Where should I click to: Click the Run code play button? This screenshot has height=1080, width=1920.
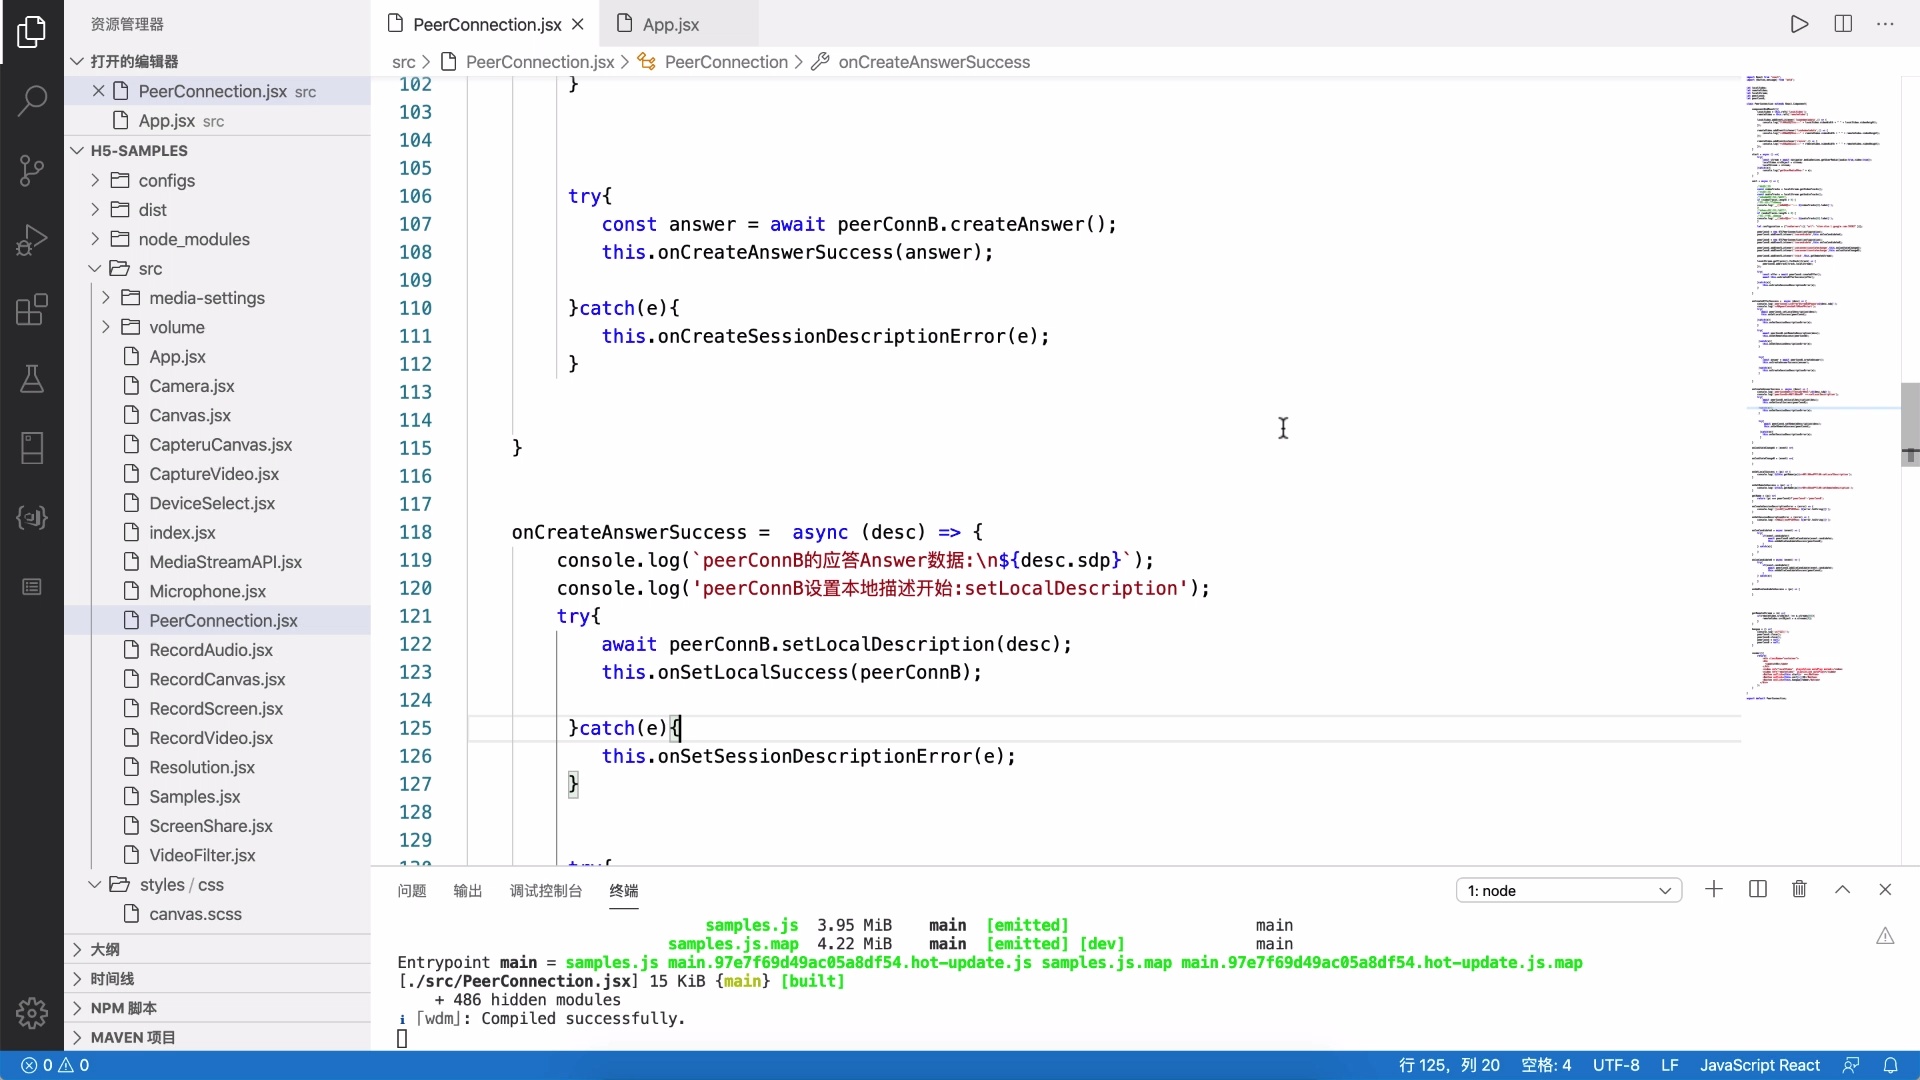pos(1799,24)
